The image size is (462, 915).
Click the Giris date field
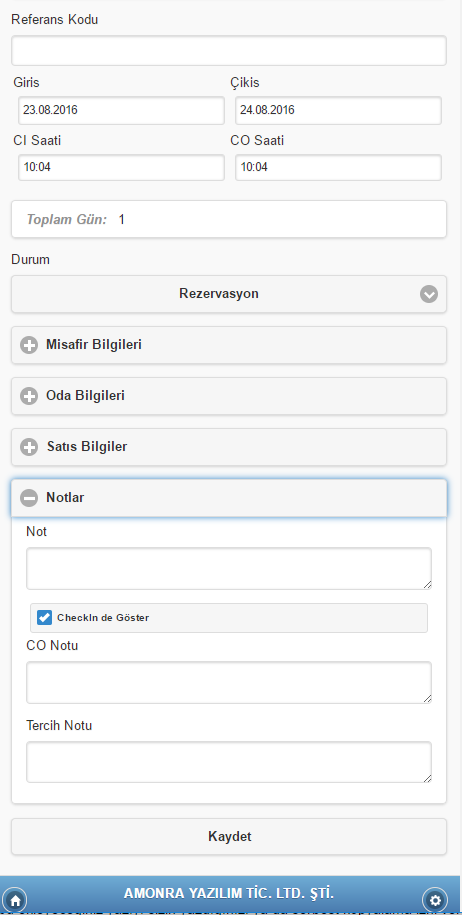pos(121,110)
